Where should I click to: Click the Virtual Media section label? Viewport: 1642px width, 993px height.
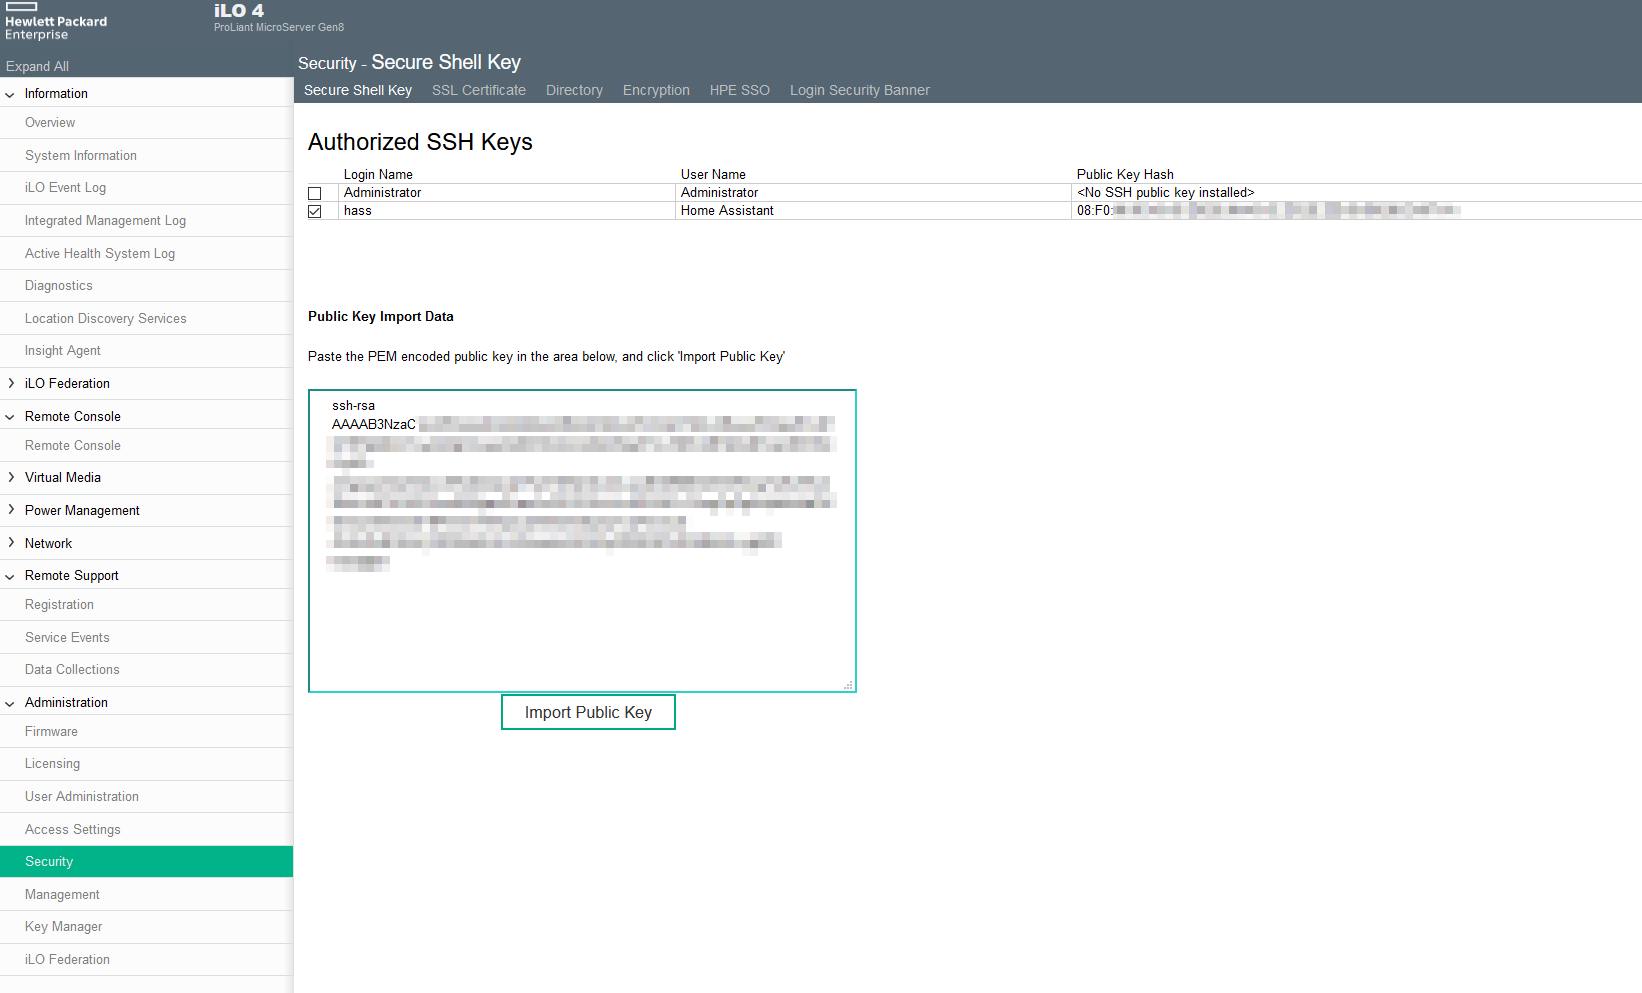click(x=63, y=477)
